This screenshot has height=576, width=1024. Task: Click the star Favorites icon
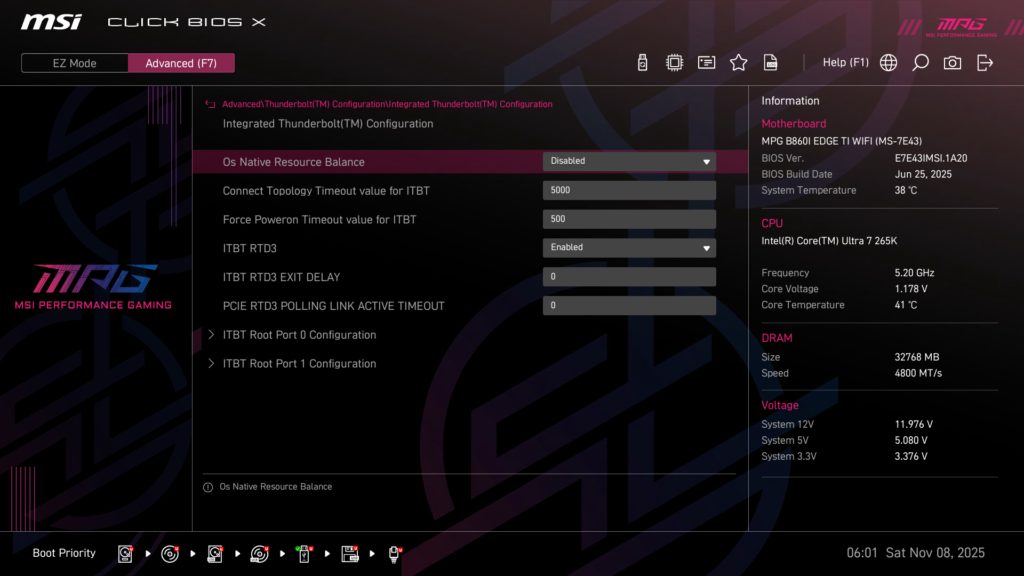click(x=738, y=61)
